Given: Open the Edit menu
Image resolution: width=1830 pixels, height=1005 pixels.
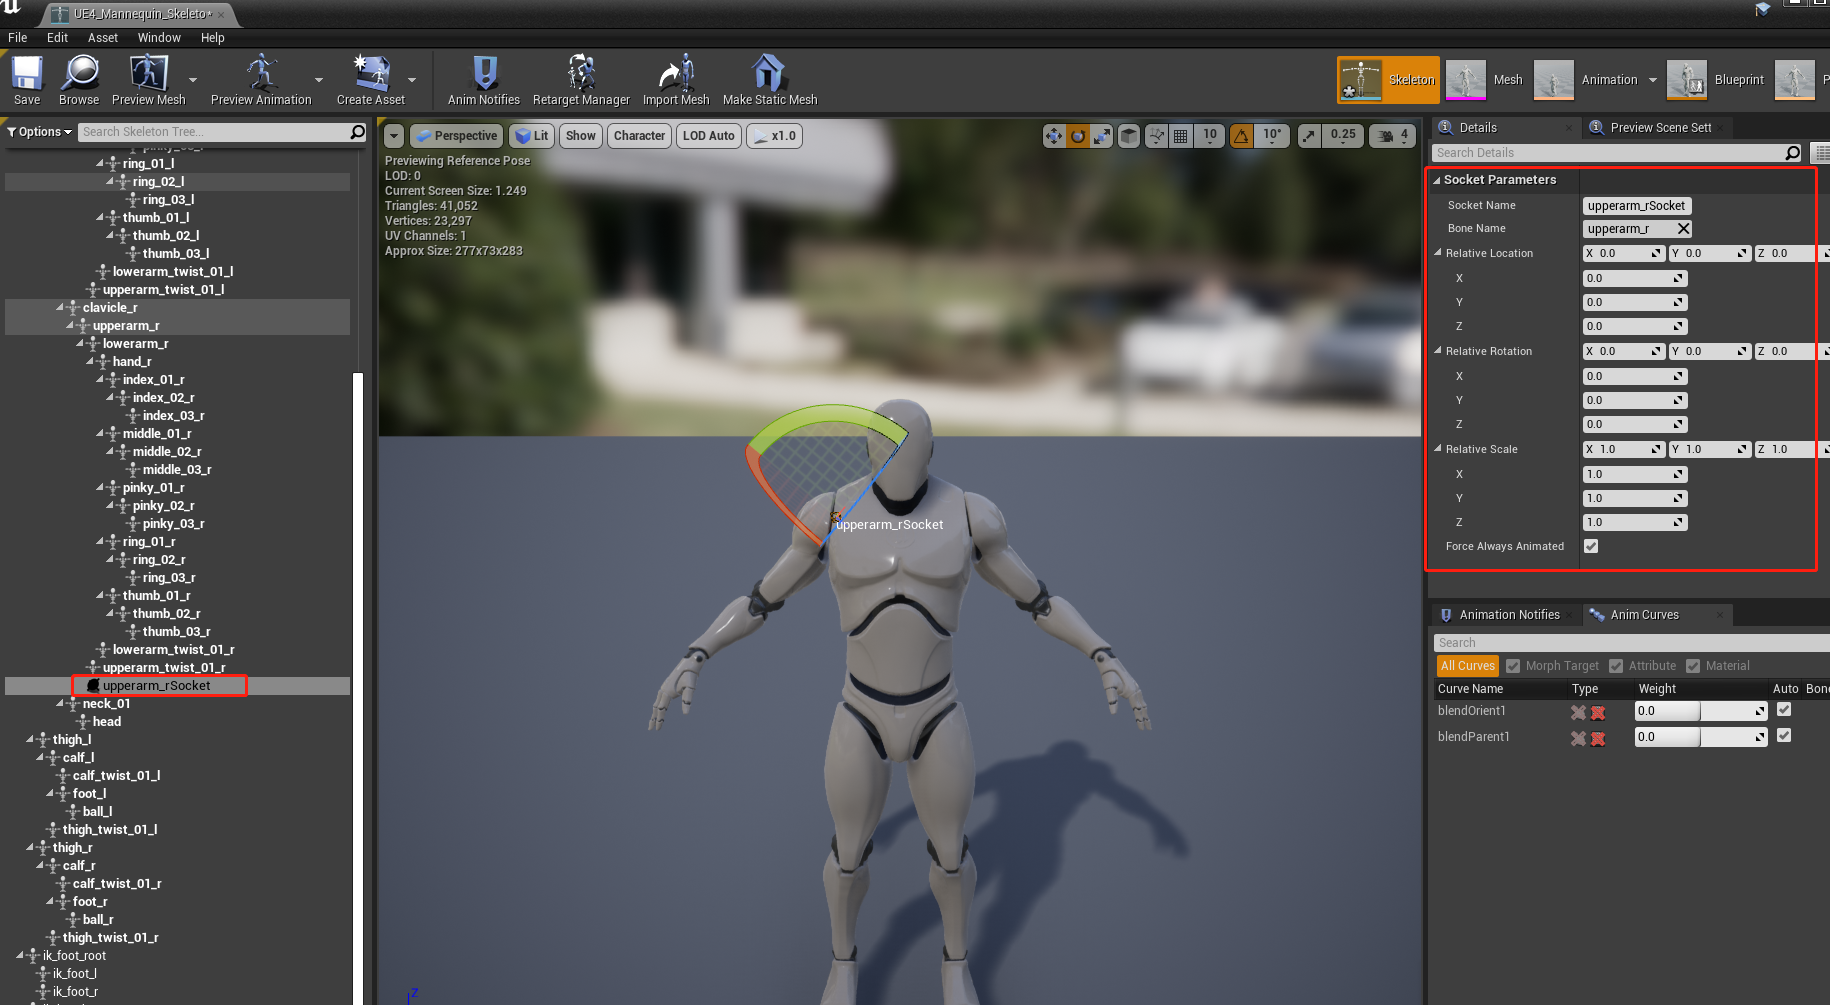Looking at the screenshot, I should [x=58, y=38].
